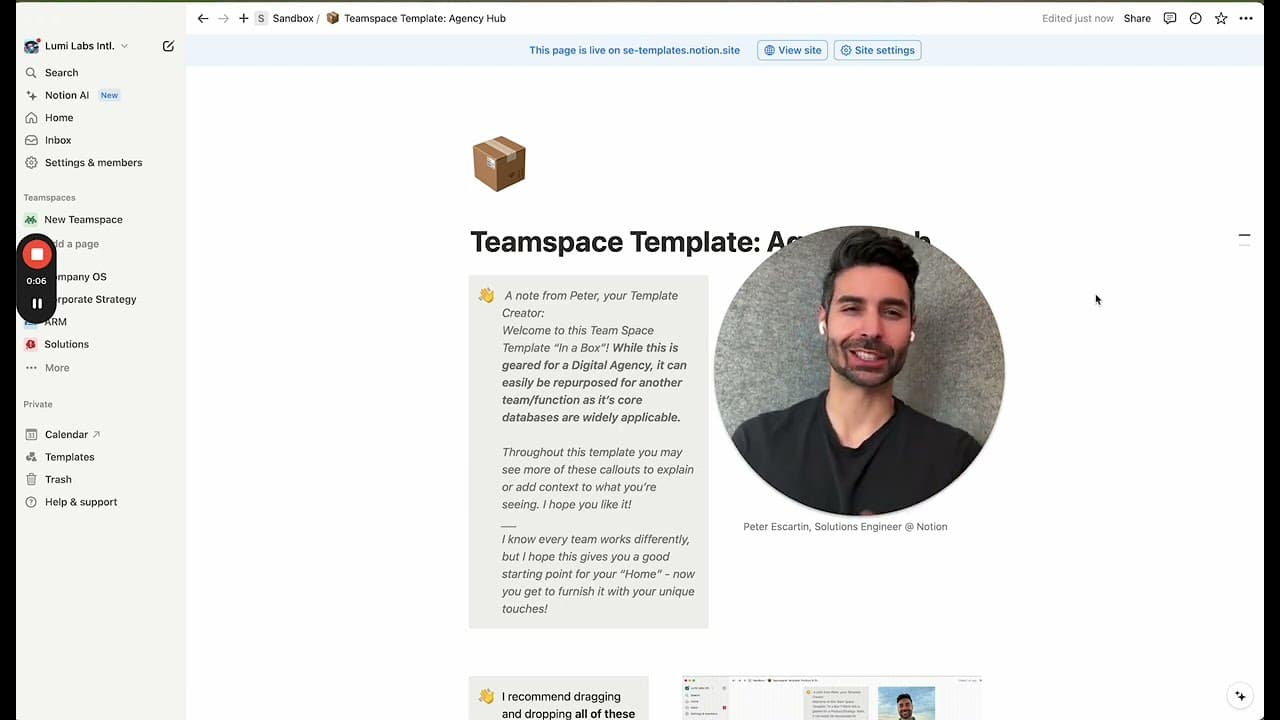Click the Site settings button
Image resolution: width=1280 pixels, height=720 pixels.
[x=877, y=50]
